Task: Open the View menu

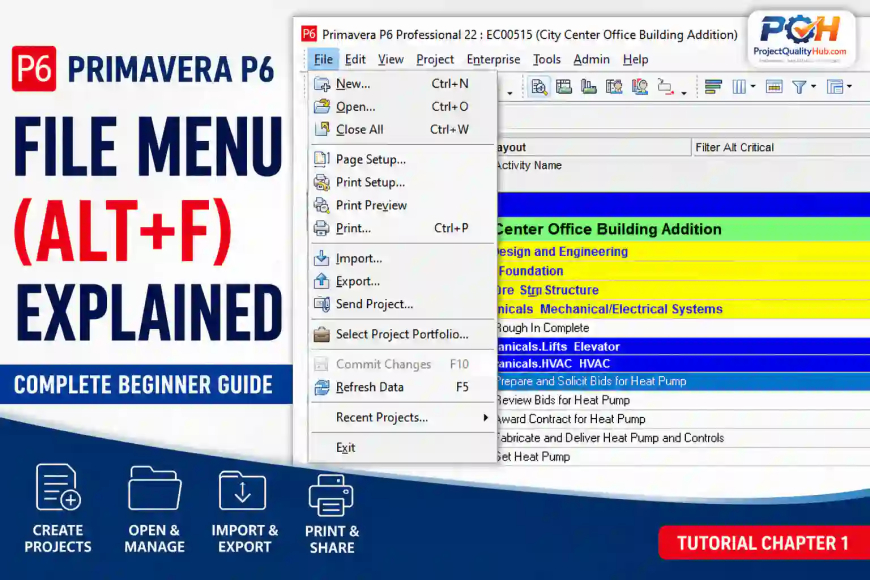Action: tap(391, 59)
